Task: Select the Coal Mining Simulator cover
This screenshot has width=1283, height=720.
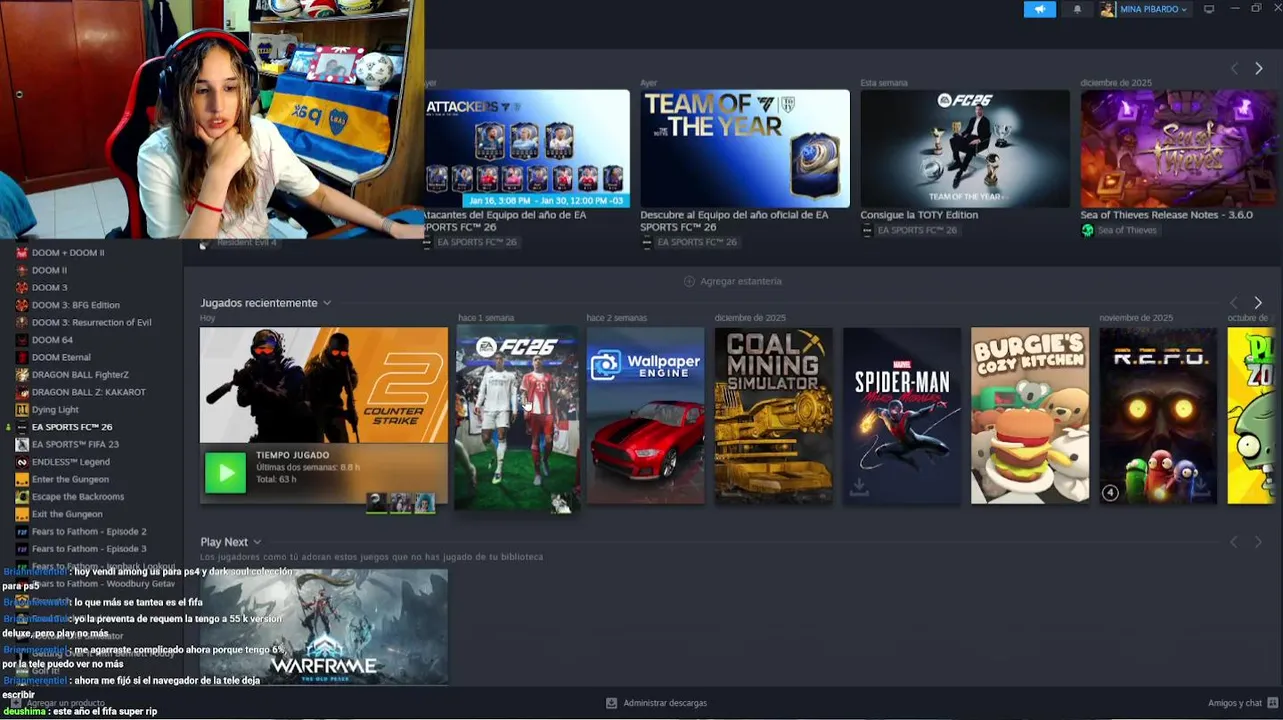Action: pos(773,416)
